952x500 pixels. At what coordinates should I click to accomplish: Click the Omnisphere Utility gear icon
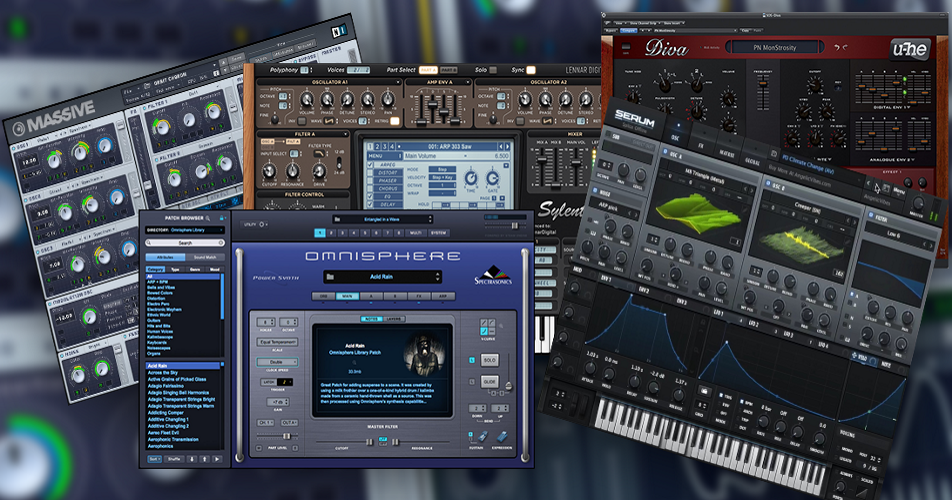262,225
